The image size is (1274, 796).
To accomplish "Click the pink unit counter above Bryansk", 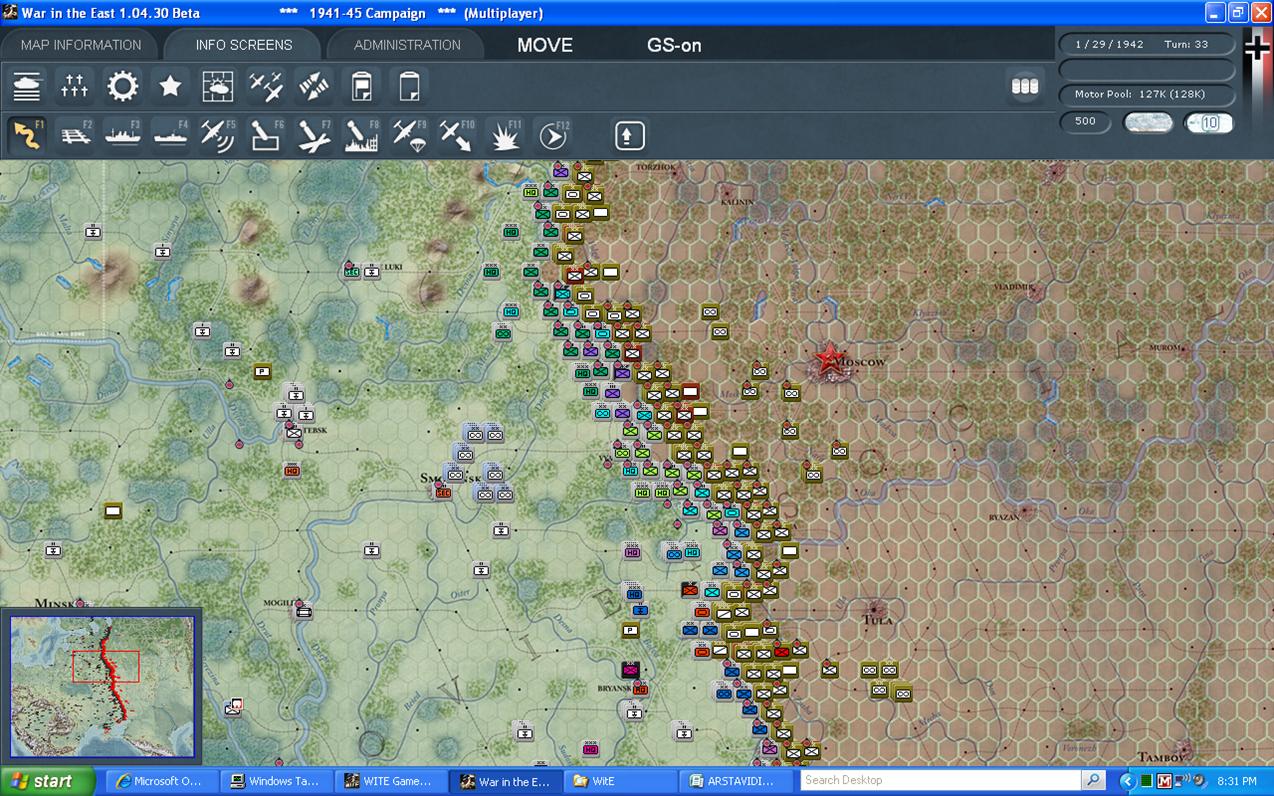I will point(630,669).
